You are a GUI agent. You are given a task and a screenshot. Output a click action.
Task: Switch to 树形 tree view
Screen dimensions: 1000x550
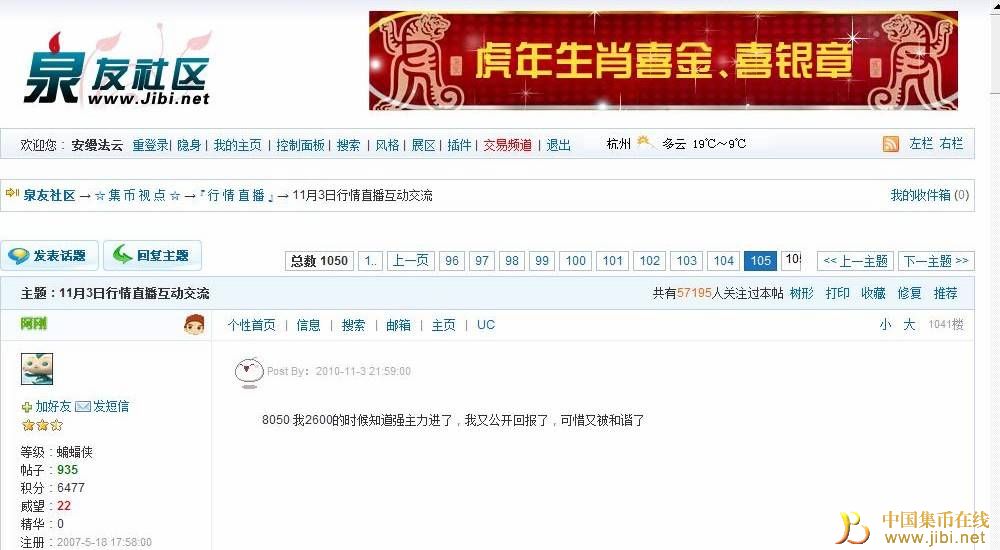click(x=802, y=294)
